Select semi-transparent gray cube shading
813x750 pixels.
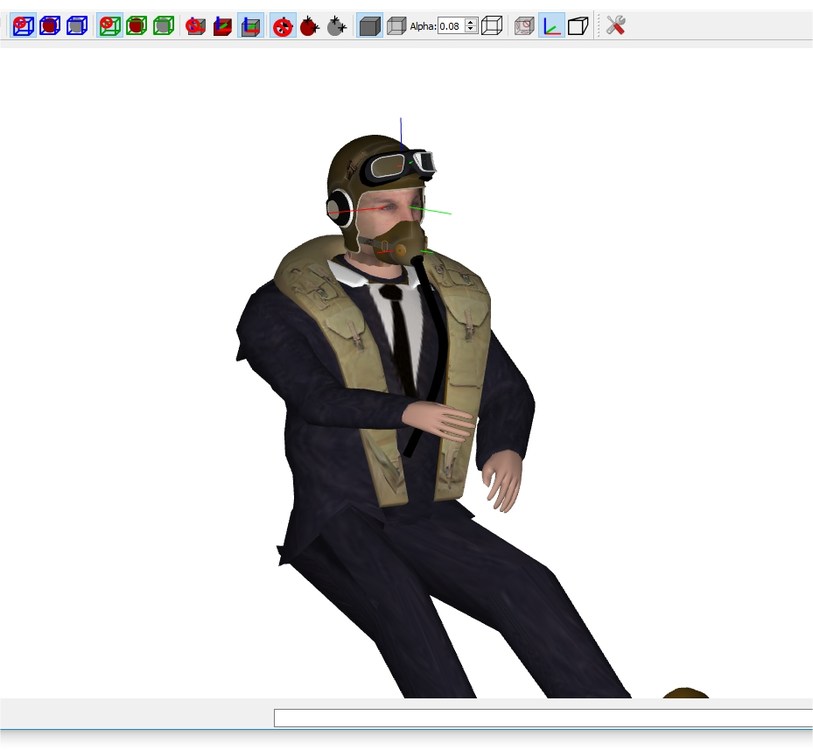(x=397, y=25)
